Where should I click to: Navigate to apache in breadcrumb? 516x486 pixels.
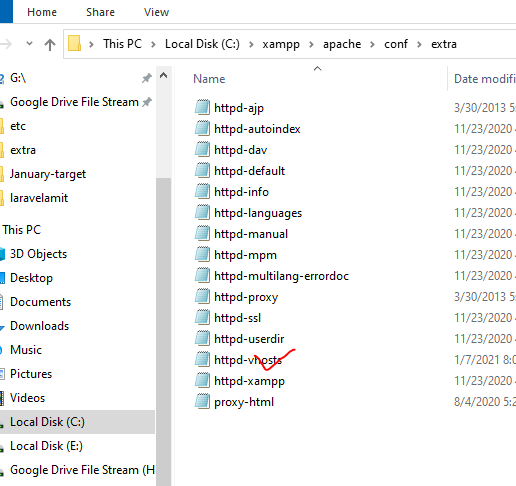(x=342, y=44)
